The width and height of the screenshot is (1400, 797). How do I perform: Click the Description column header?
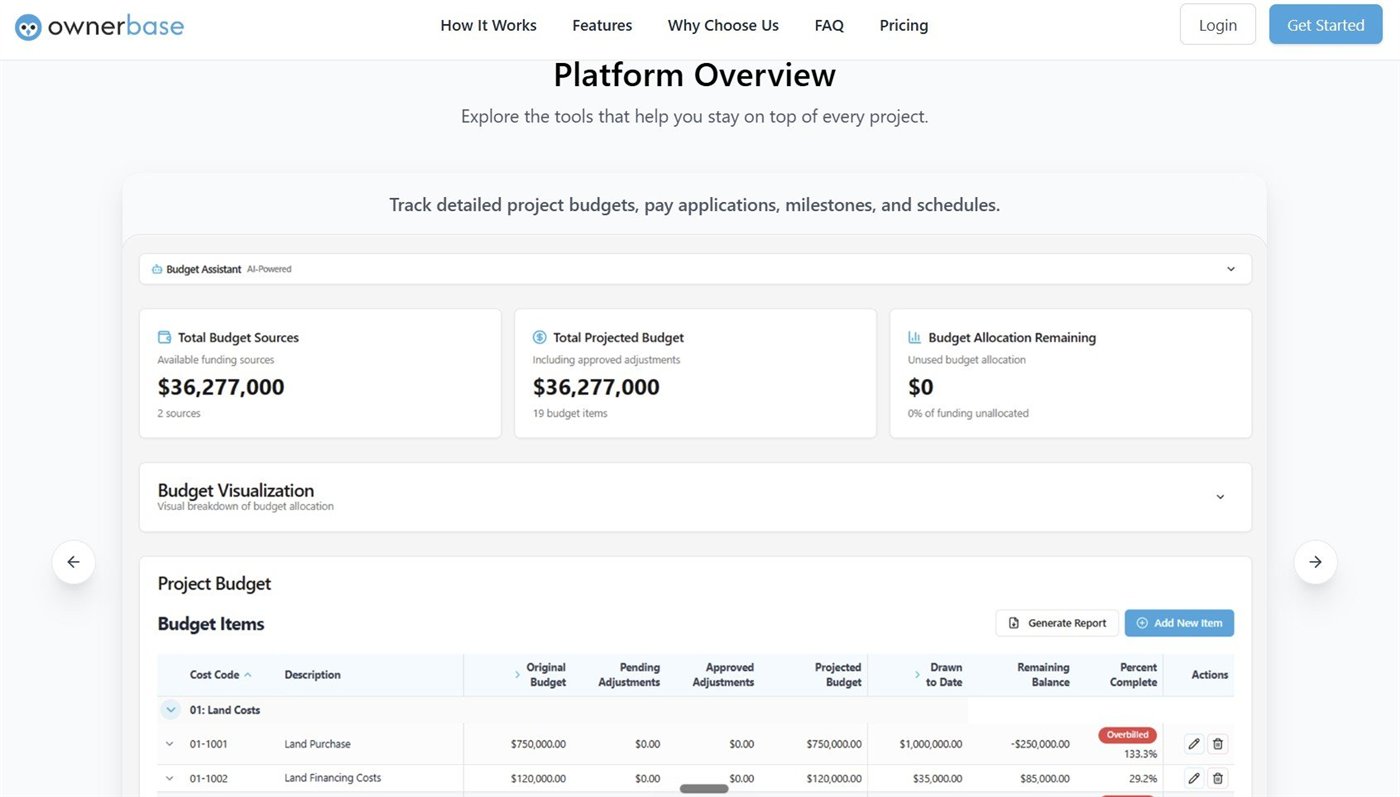[x=312, y=675]
